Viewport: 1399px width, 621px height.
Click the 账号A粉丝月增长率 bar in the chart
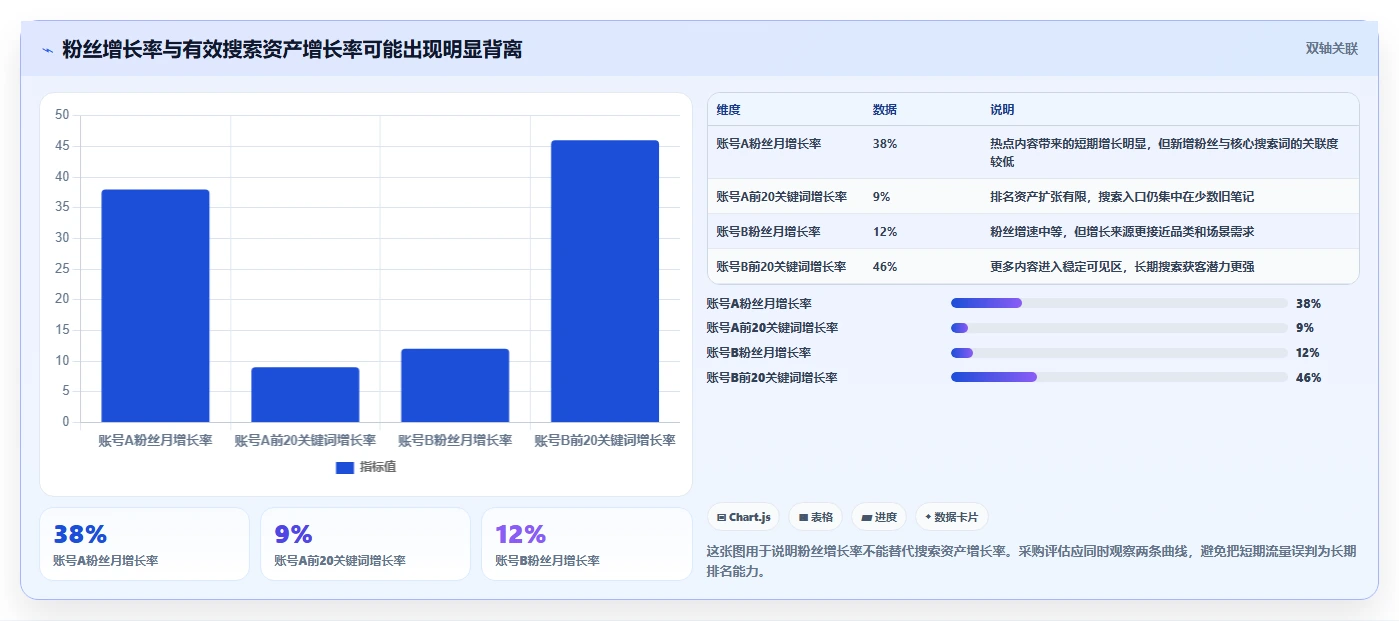155,306
